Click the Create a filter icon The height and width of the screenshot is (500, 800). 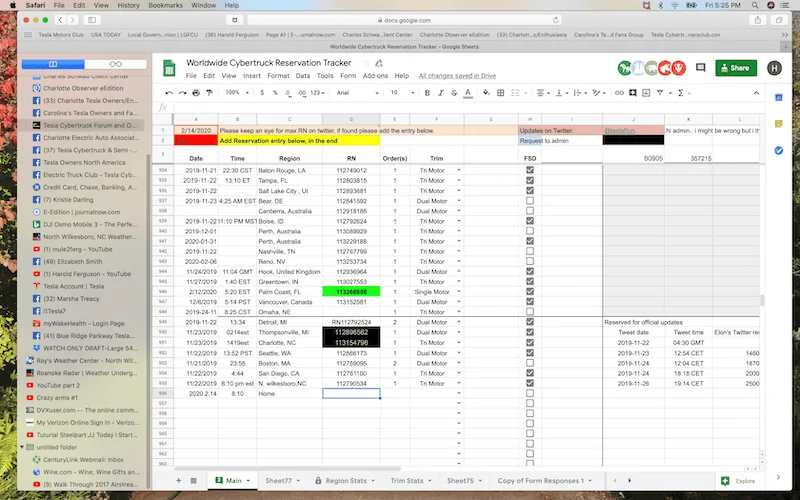pos(660,93)
